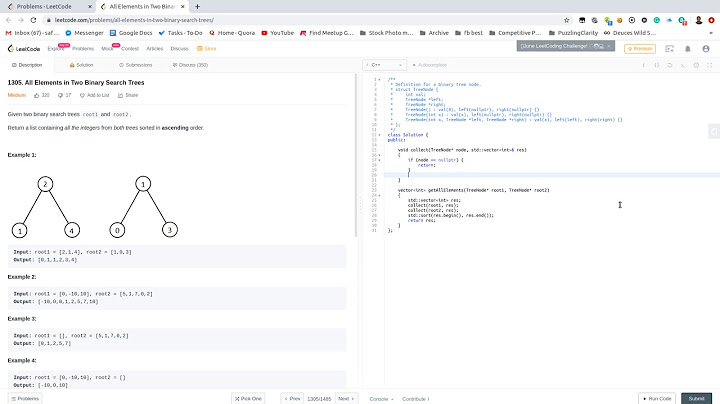This screenshot has width=720, height=404.
Task: Open the playground icon next to Premium
Action: 669,49
